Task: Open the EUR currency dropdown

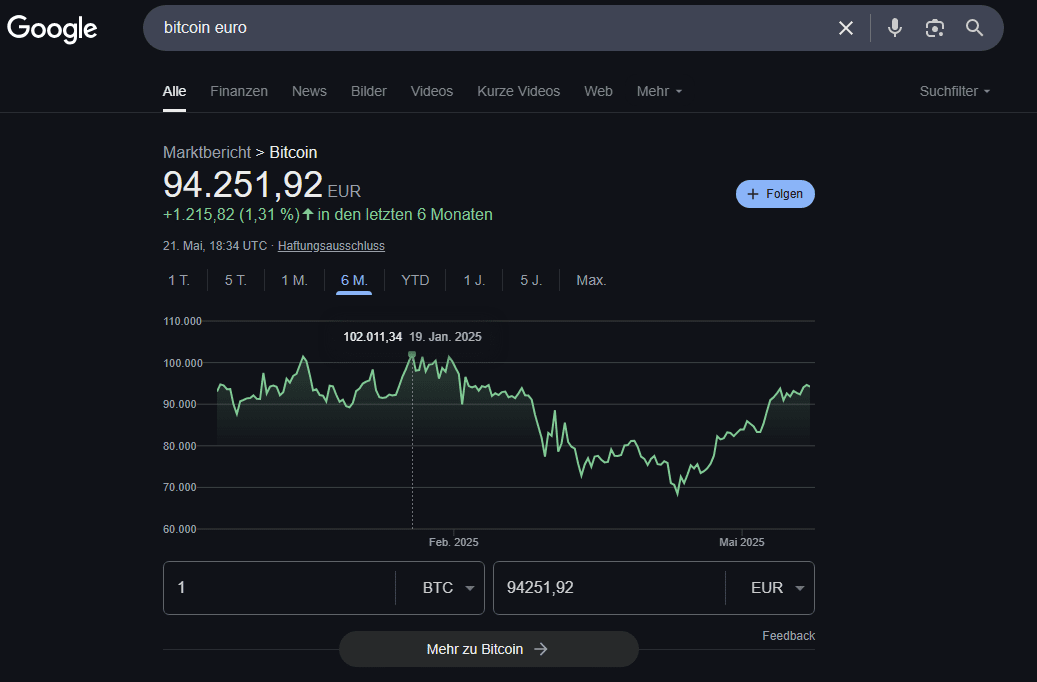Action: click(777, 587)
